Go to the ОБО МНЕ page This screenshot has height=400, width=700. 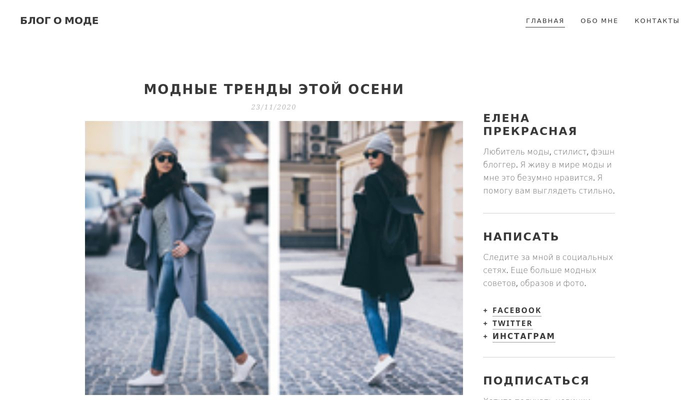599,21
